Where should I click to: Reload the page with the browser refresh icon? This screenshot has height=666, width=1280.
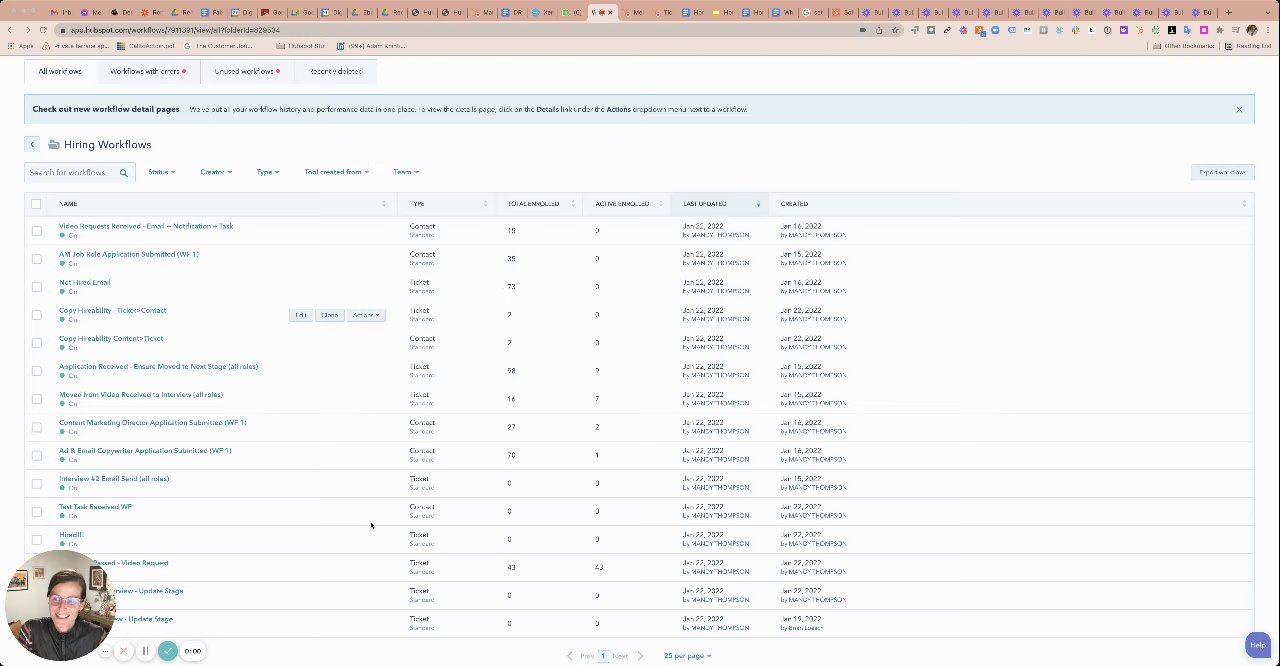pos(44,30)
